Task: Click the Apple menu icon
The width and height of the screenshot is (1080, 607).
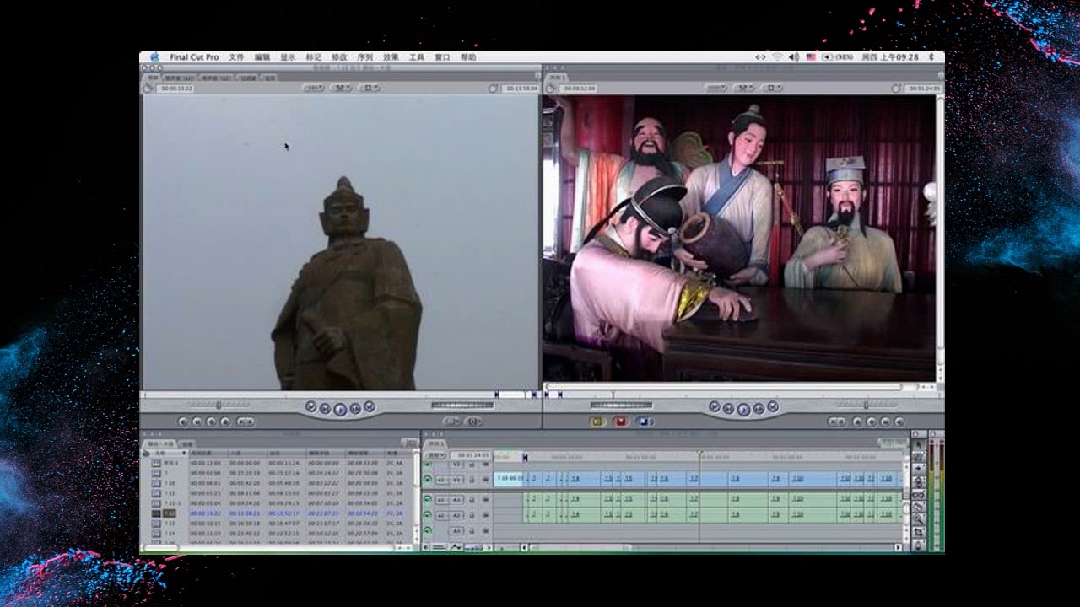Action: [154, 57]
